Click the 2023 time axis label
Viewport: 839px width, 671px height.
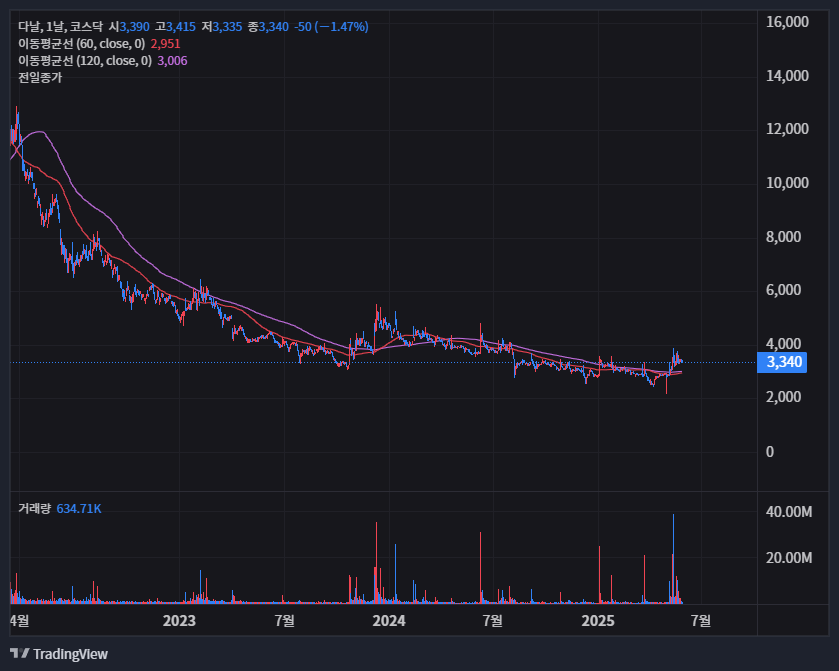coord(179,621)
